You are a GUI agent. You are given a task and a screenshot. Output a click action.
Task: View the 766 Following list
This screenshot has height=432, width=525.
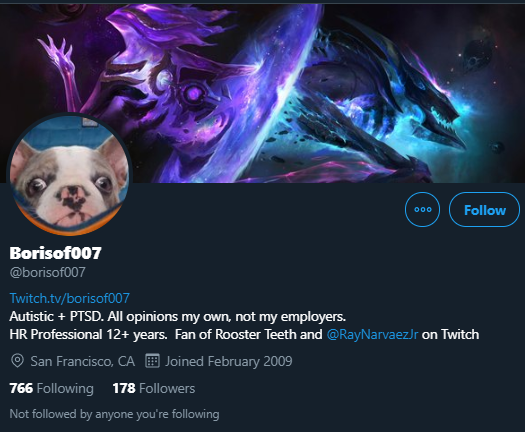[x=52, y=388]
